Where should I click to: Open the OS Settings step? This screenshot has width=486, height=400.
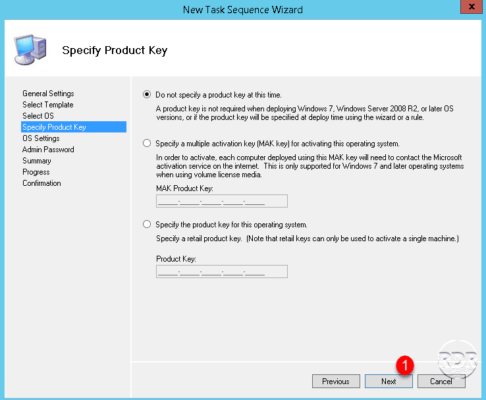[41, 138]
